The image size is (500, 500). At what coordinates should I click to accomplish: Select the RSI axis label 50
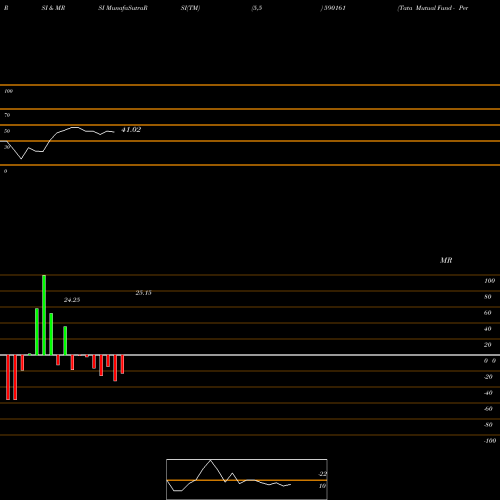click(x=7, y=131)
